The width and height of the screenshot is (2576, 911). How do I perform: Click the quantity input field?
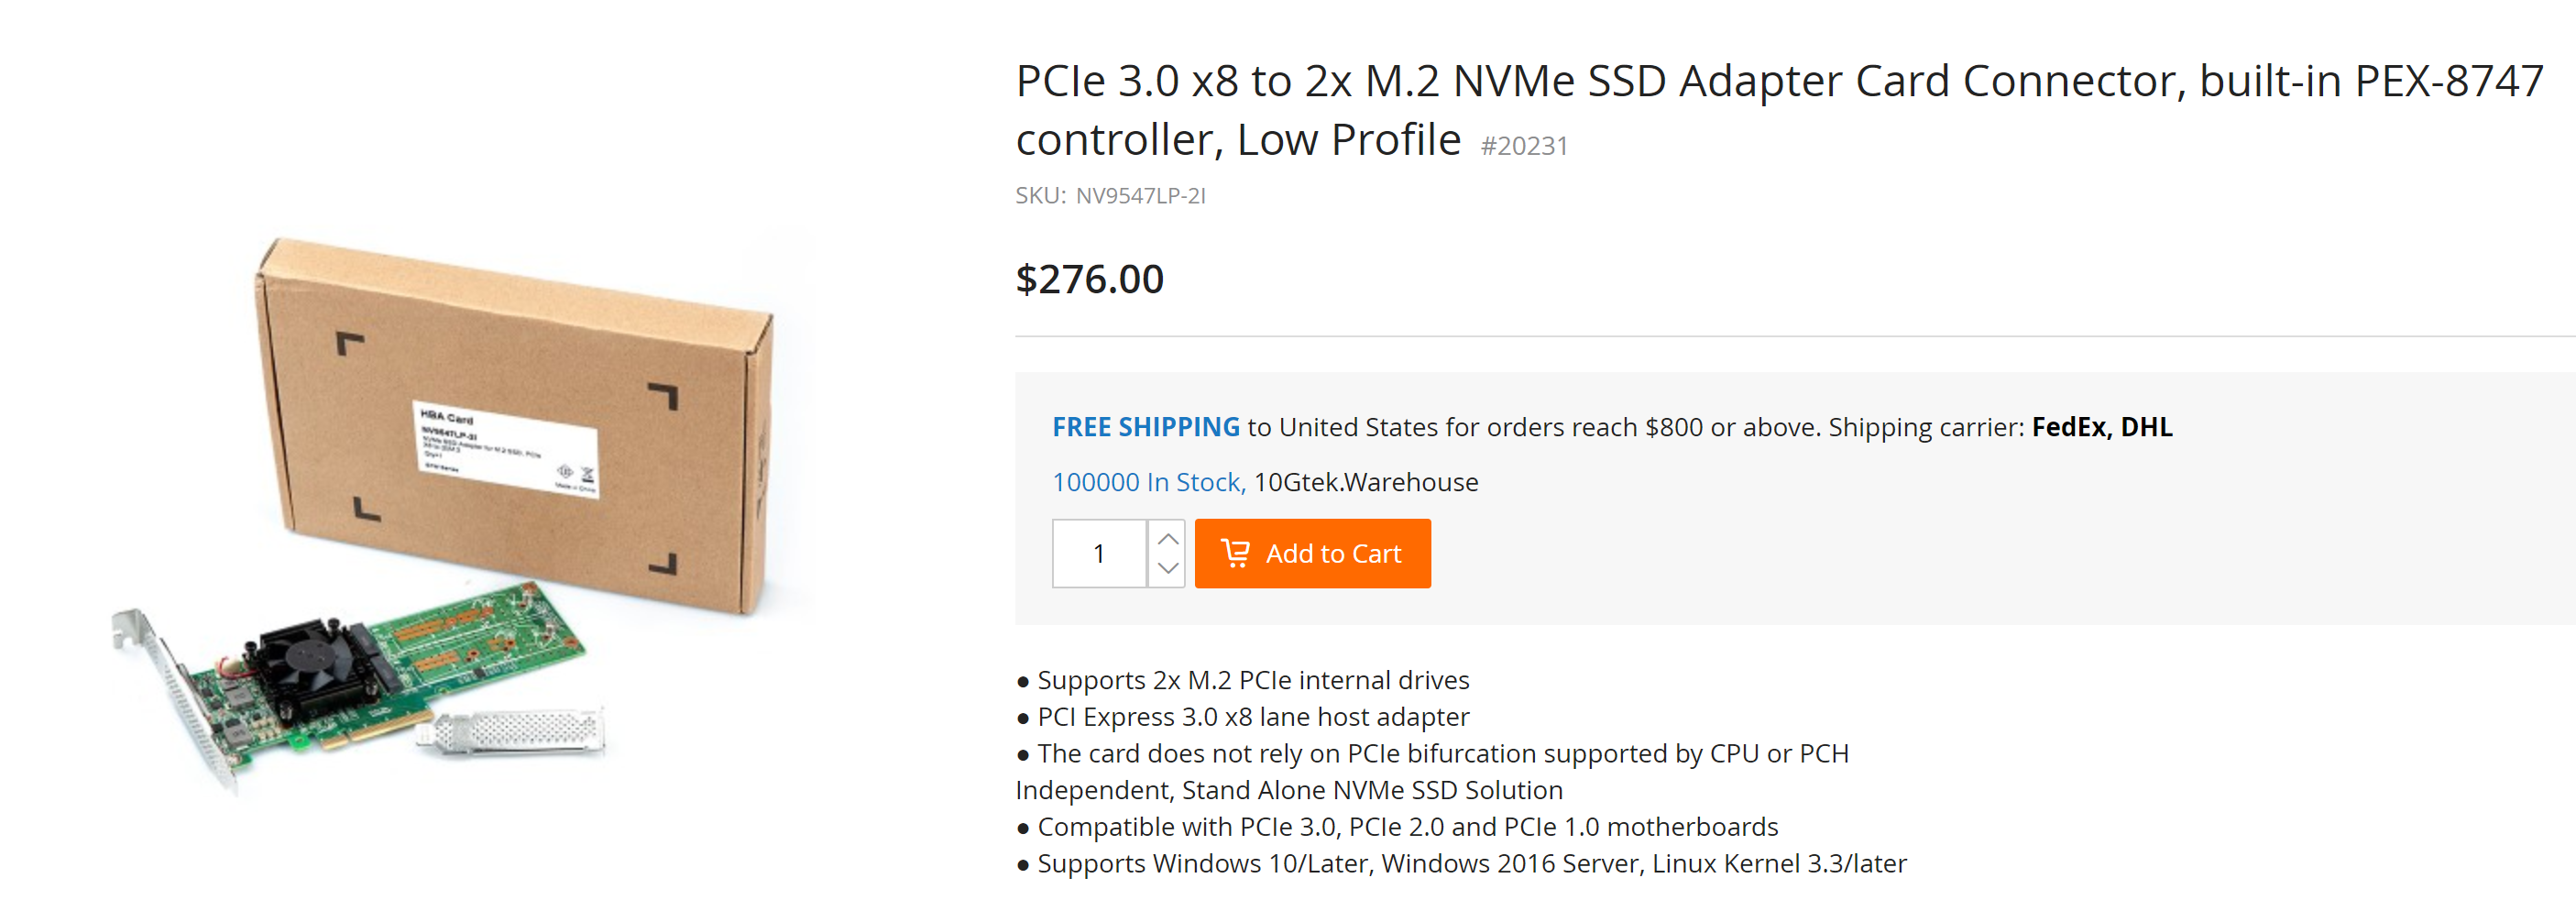click(1099, 553)
